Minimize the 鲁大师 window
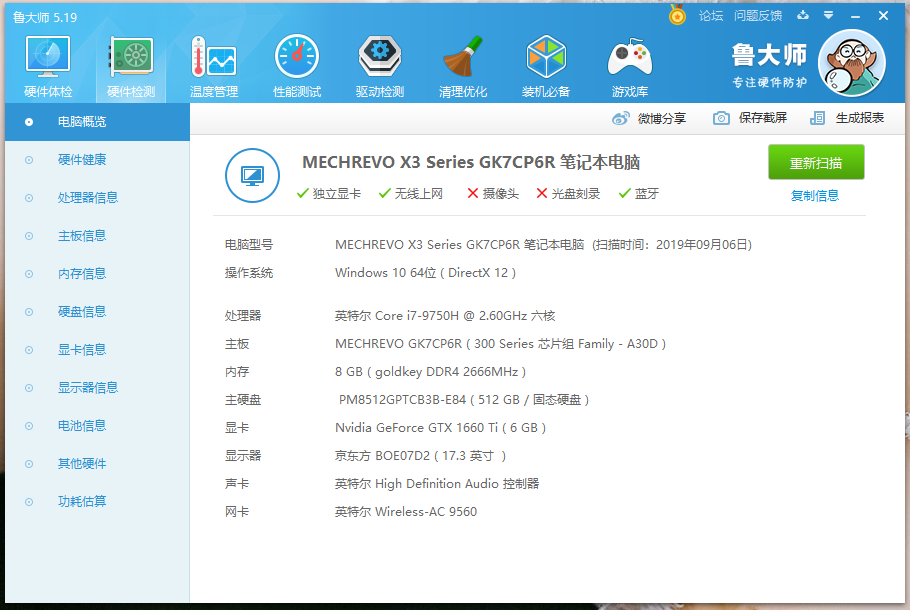Image resolution: width=910 pixels, height=610 pixels. tap(855, 16)
